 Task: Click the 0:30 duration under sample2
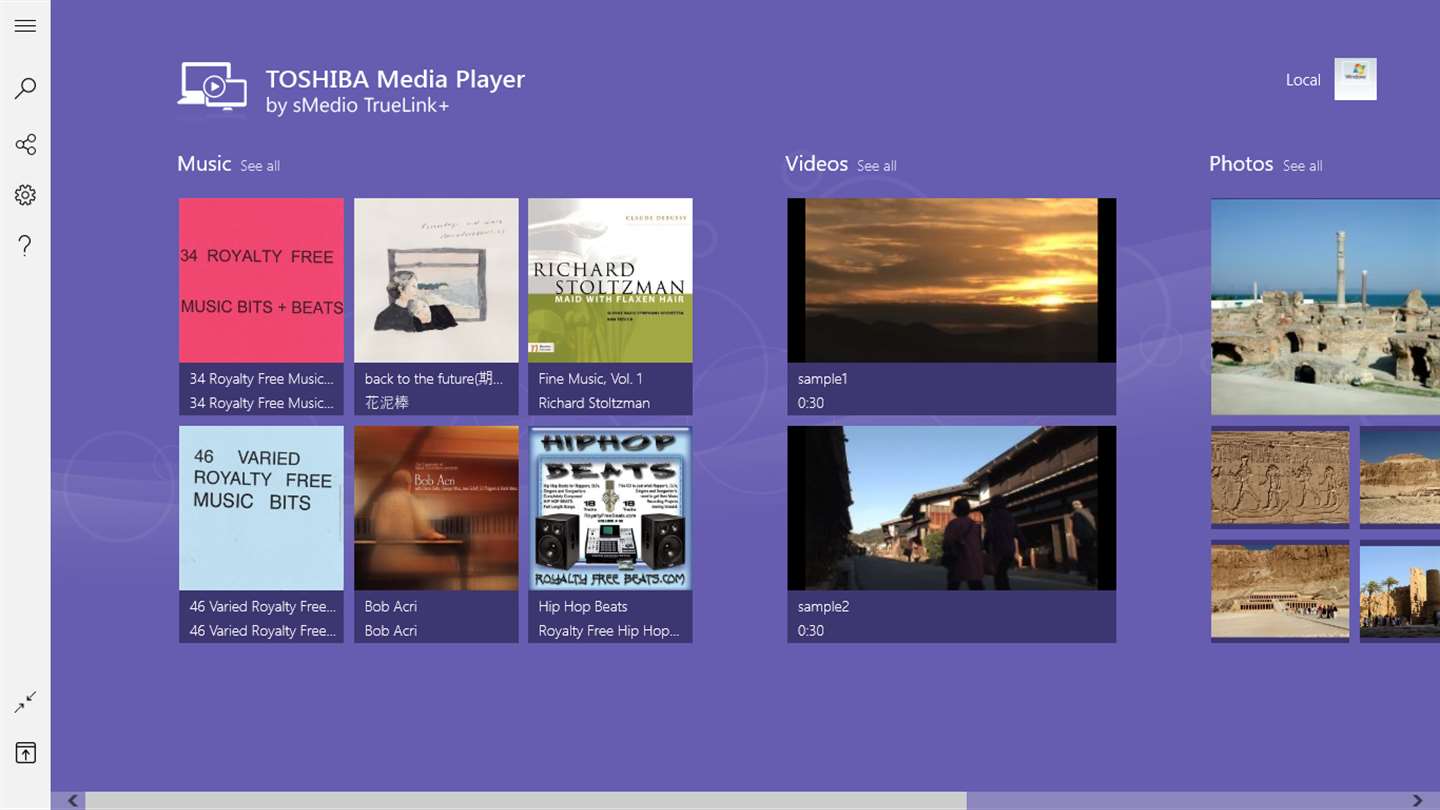pyautogui.click(x=811, y=631)
